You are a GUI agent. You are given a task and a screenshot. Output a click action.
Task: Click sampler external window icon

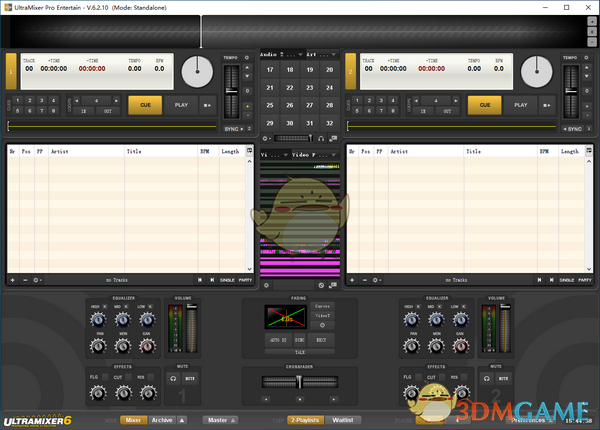[x=334, y=138]
